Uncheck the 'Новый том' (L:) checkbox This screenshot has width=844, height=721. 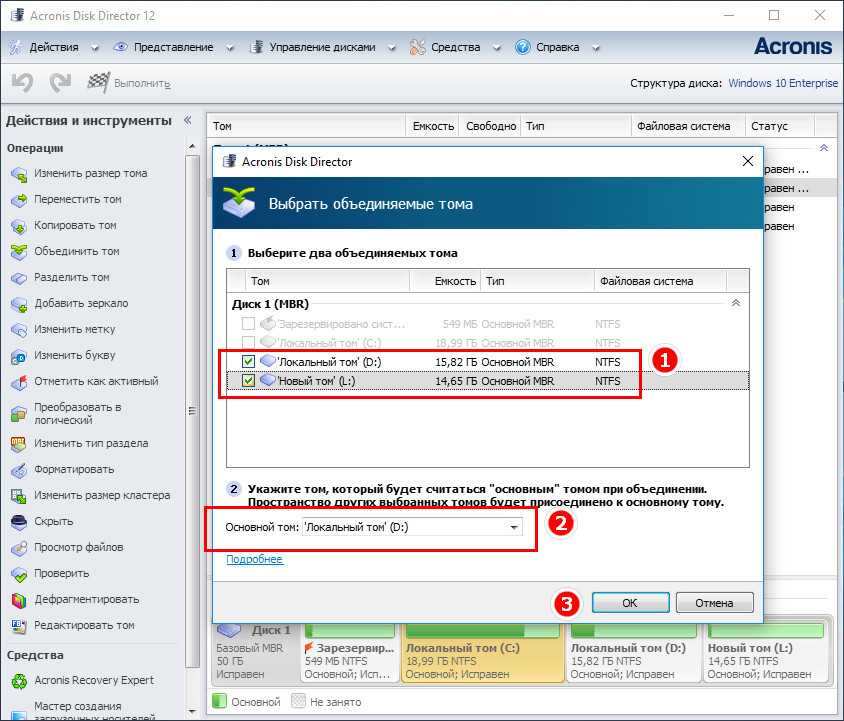tap(248, 381)
